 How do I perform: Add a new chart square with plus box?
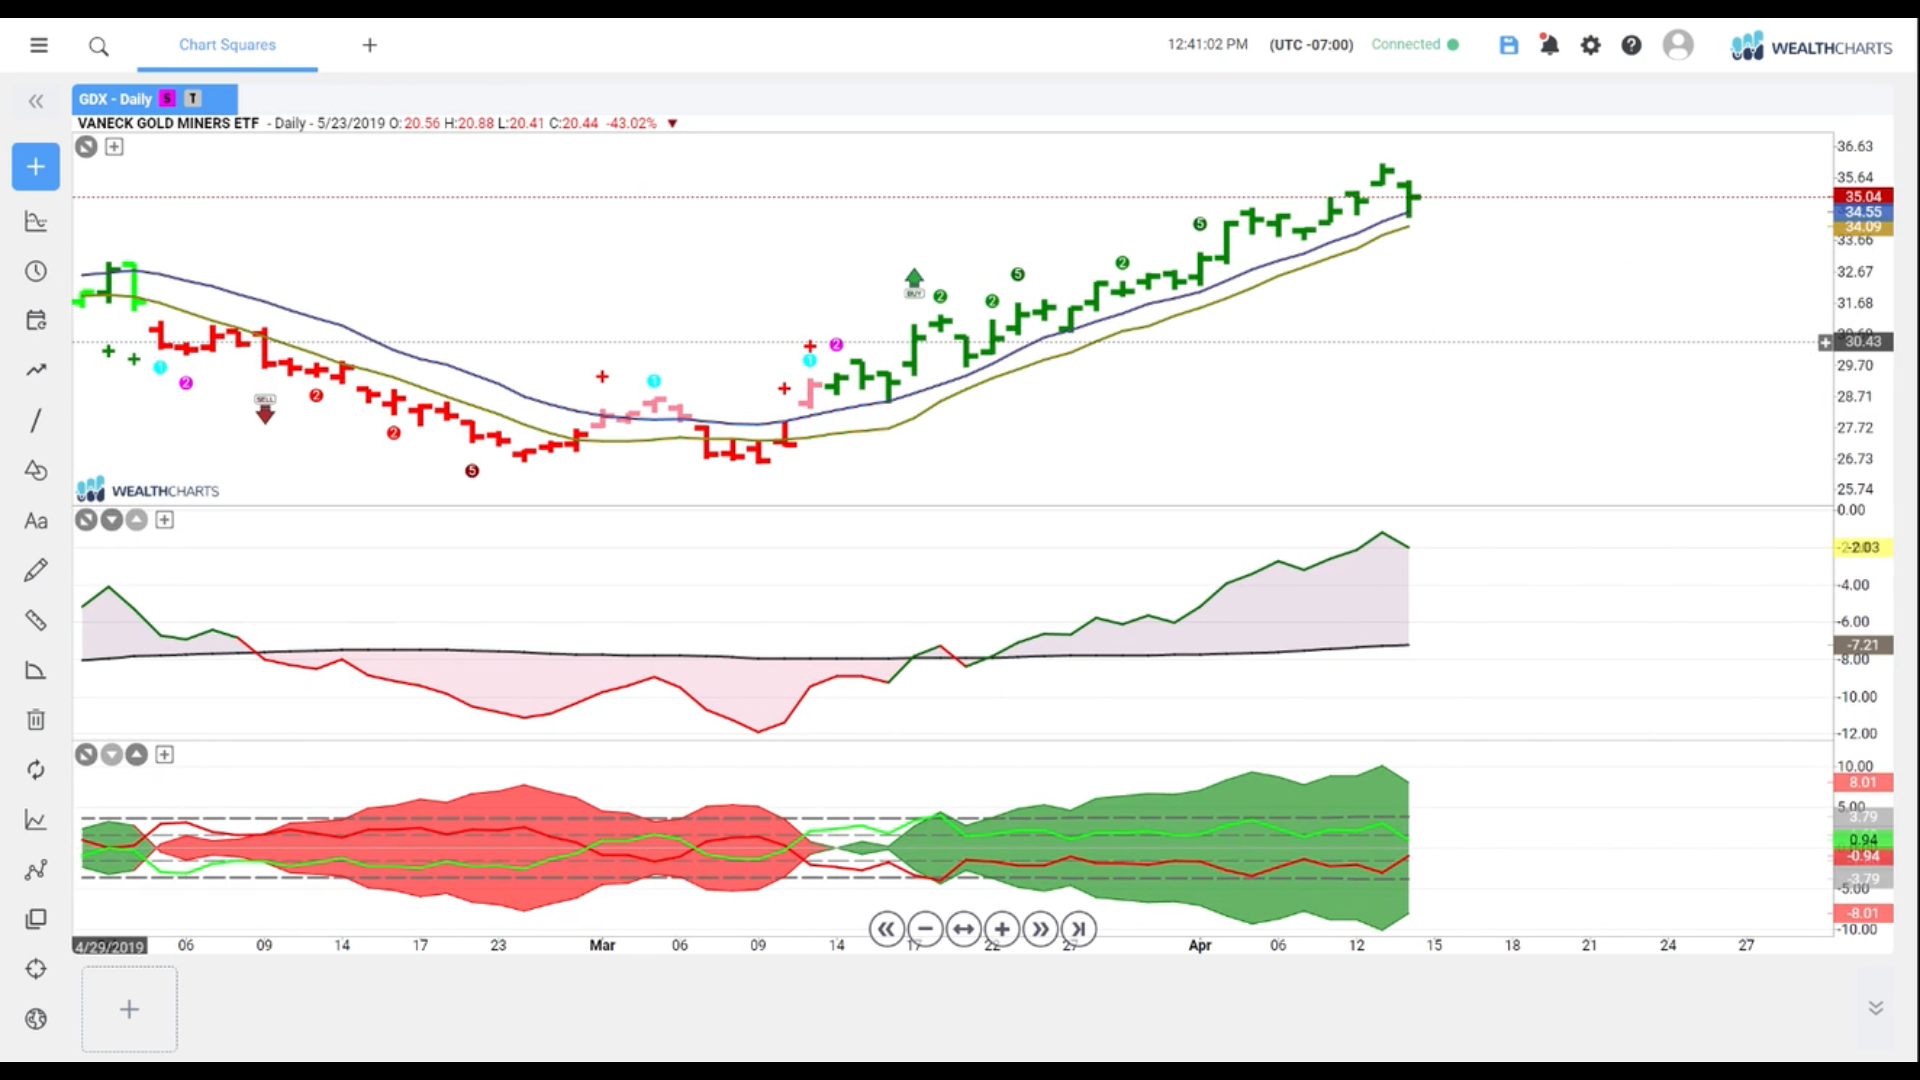click(x=129, y=1009)
